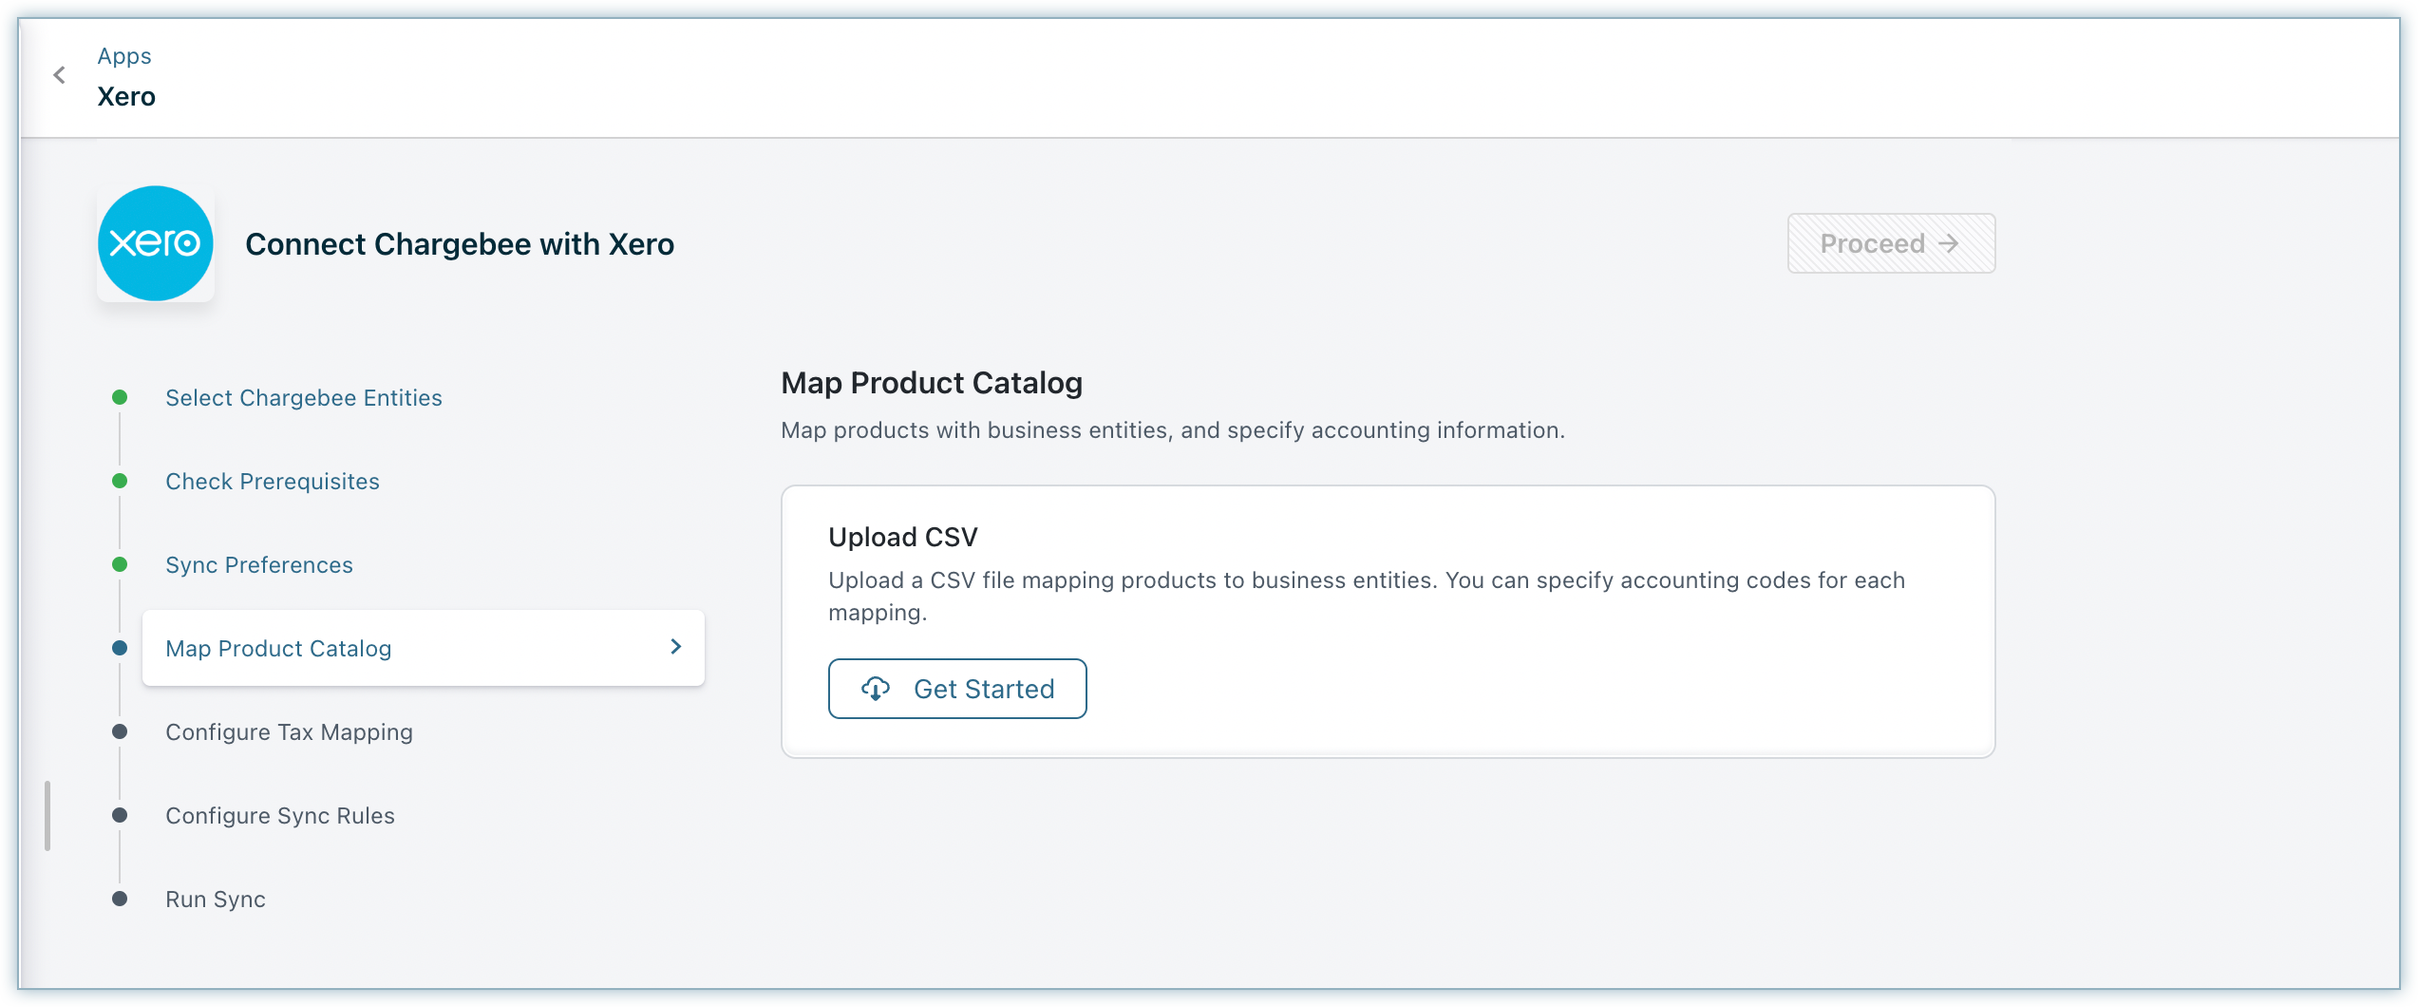
Task: Switch to the Sync Preferences step
Action: 259,565
